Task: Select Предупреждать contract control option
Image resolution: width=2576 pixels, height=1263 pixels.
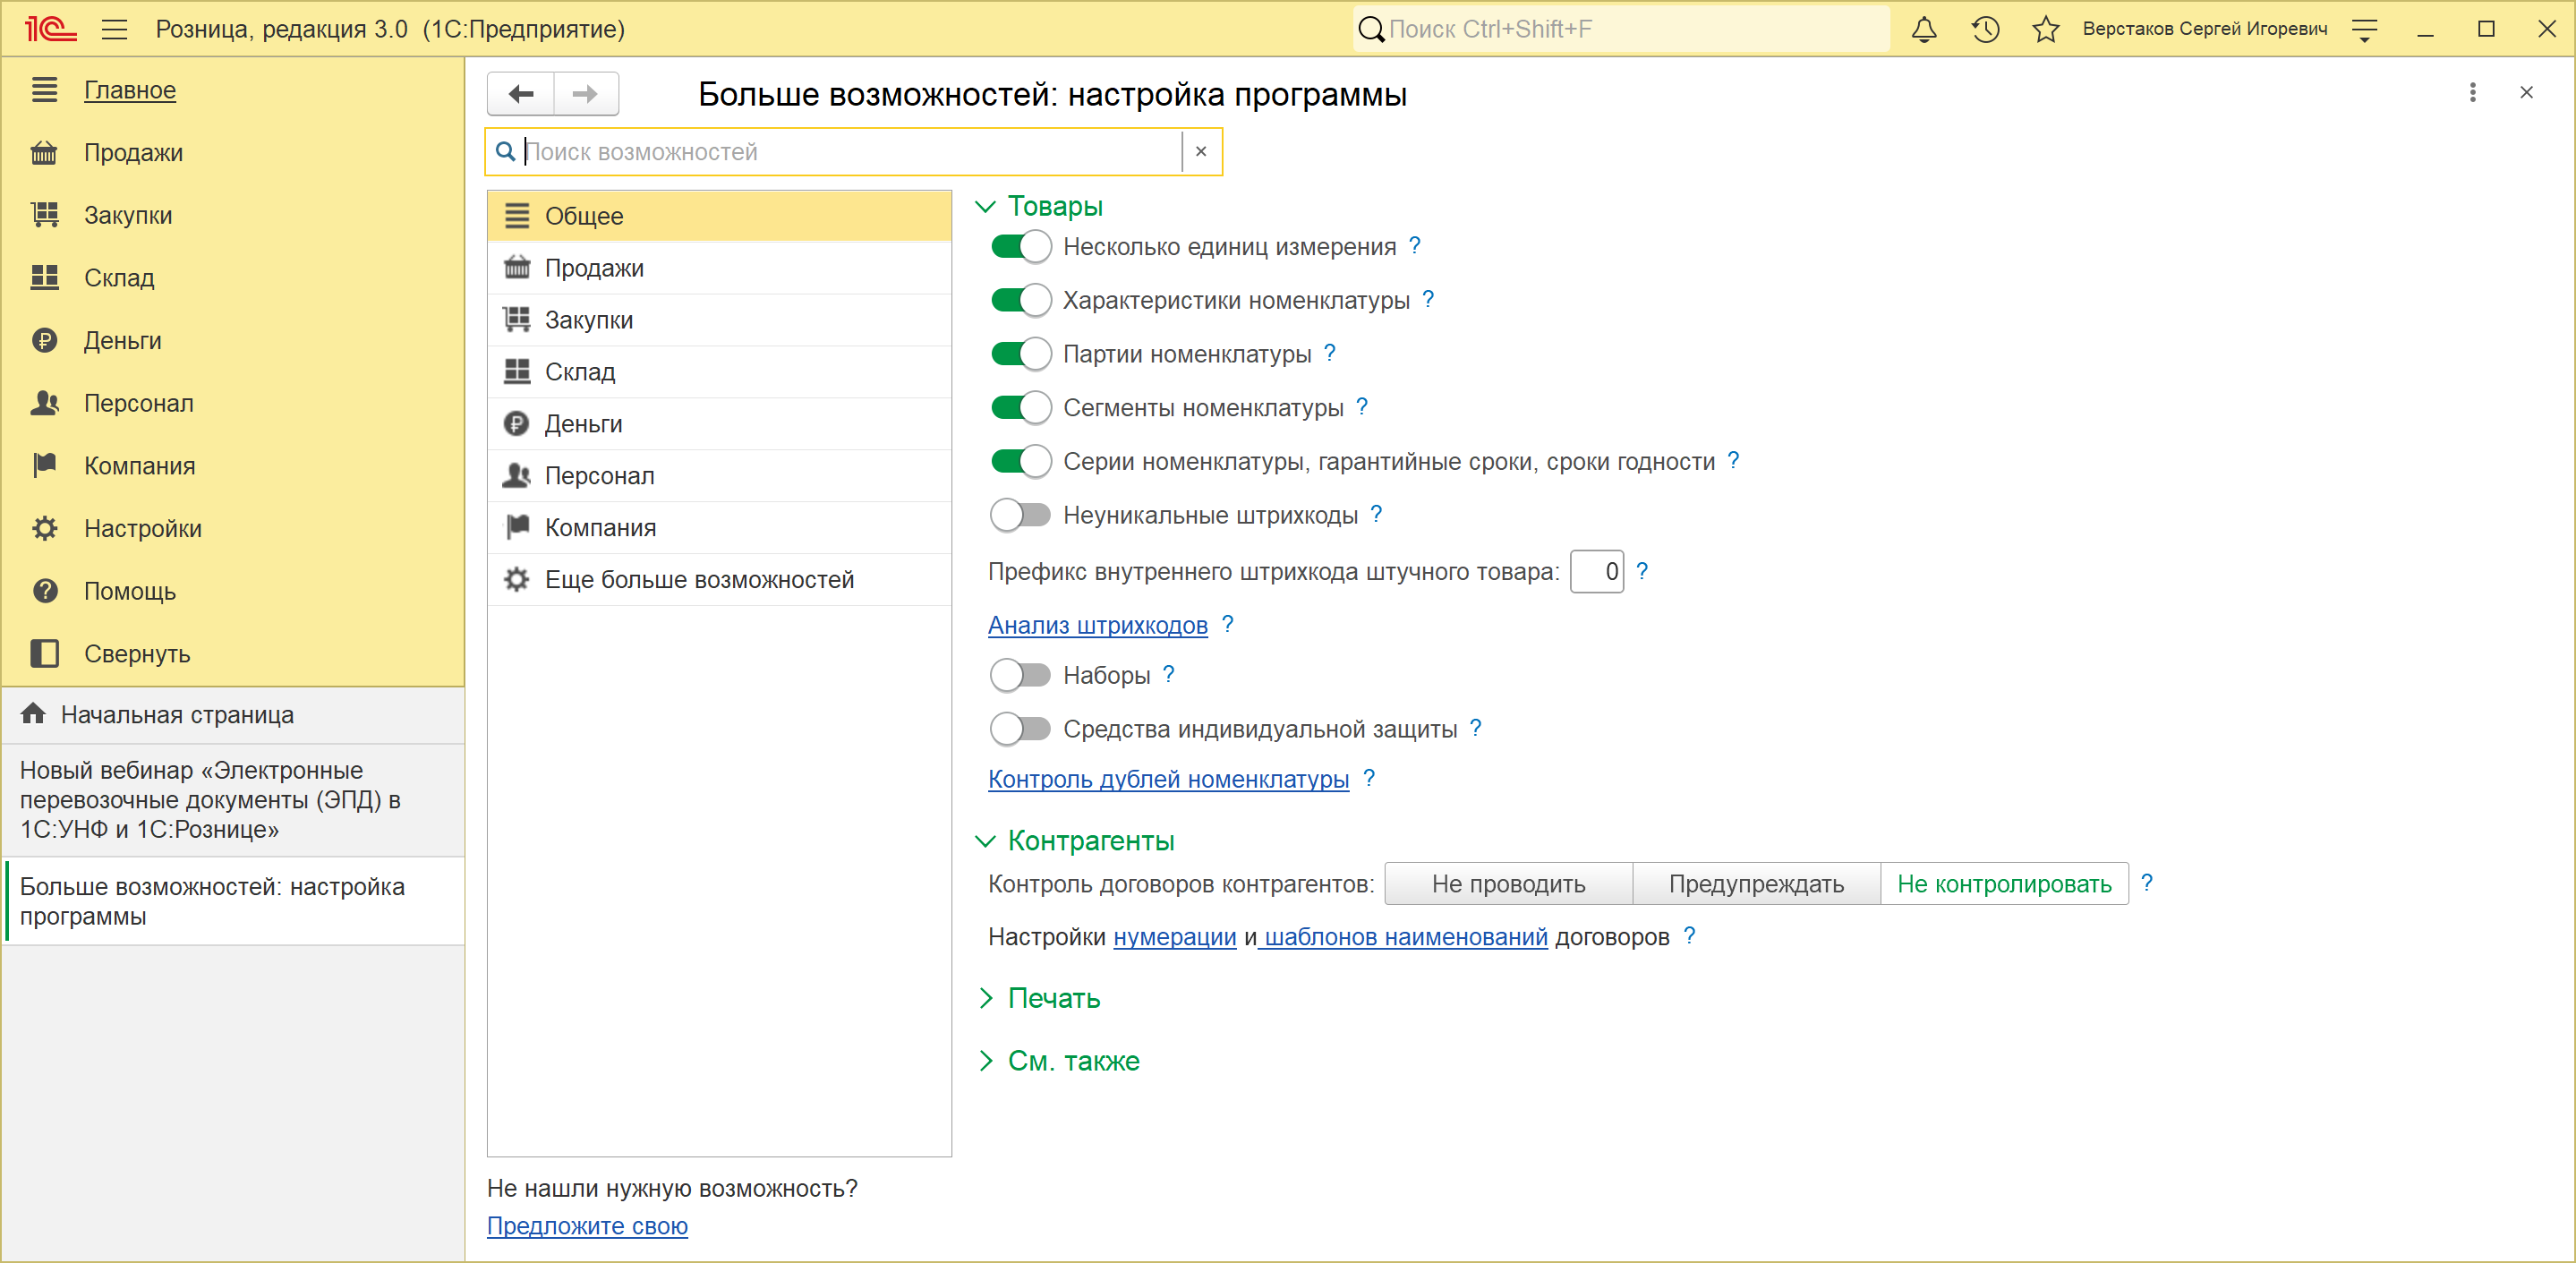Action: (x=1756, y=884)
